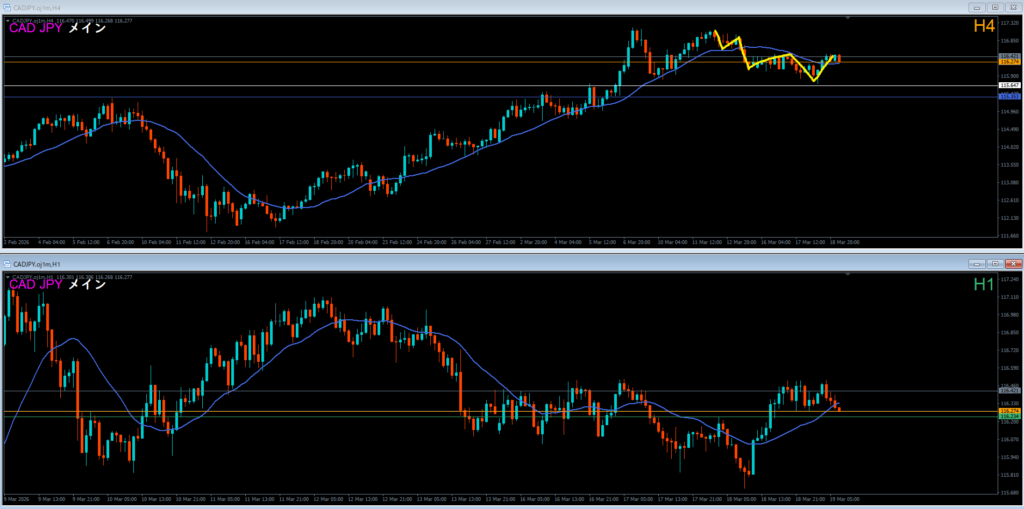Click 117.240 on the H1 price scale

(1010, 279)
